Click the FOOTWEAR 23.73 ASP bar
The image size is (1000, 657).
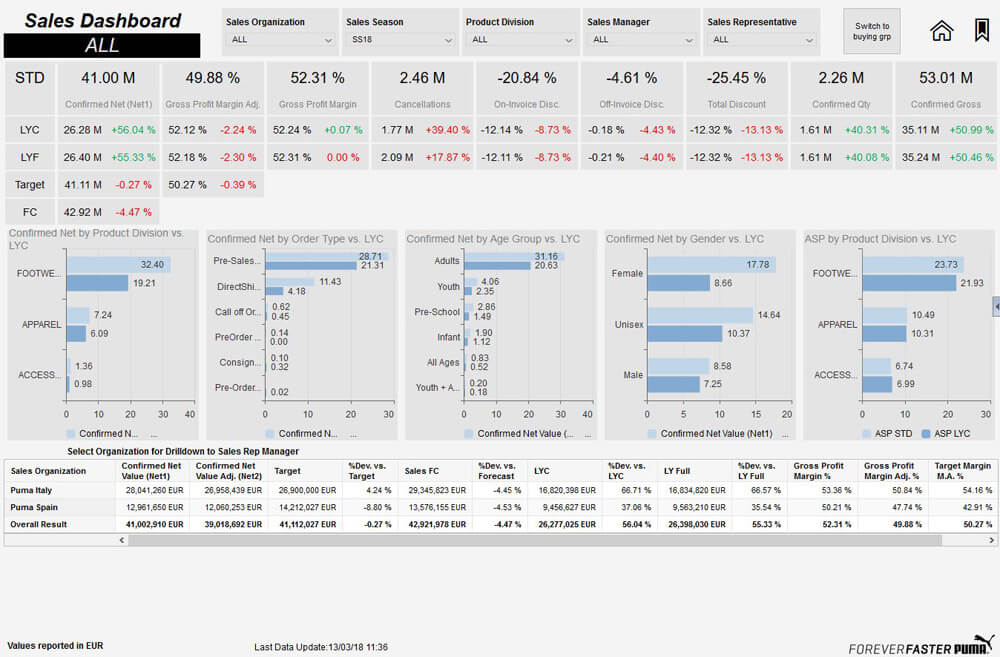913,265
